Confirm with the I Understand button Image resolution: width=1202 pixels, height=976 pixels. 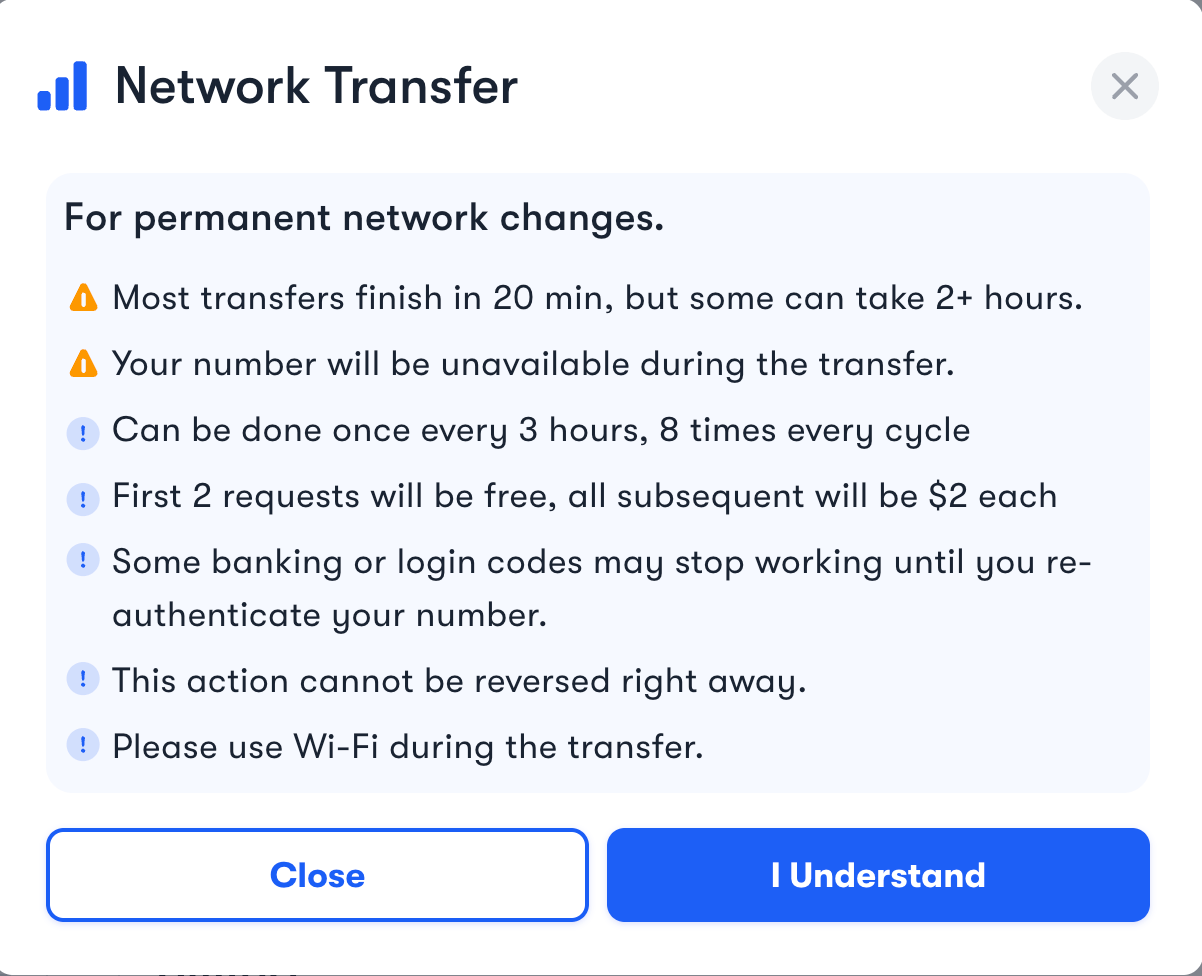(x=878, y=875)
